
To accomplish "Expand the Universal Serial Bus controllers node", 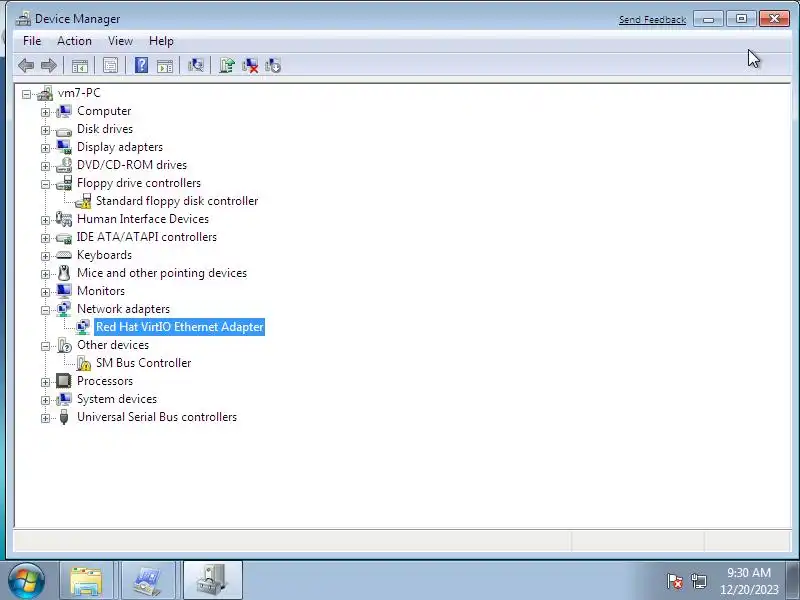I will (45, 418).
